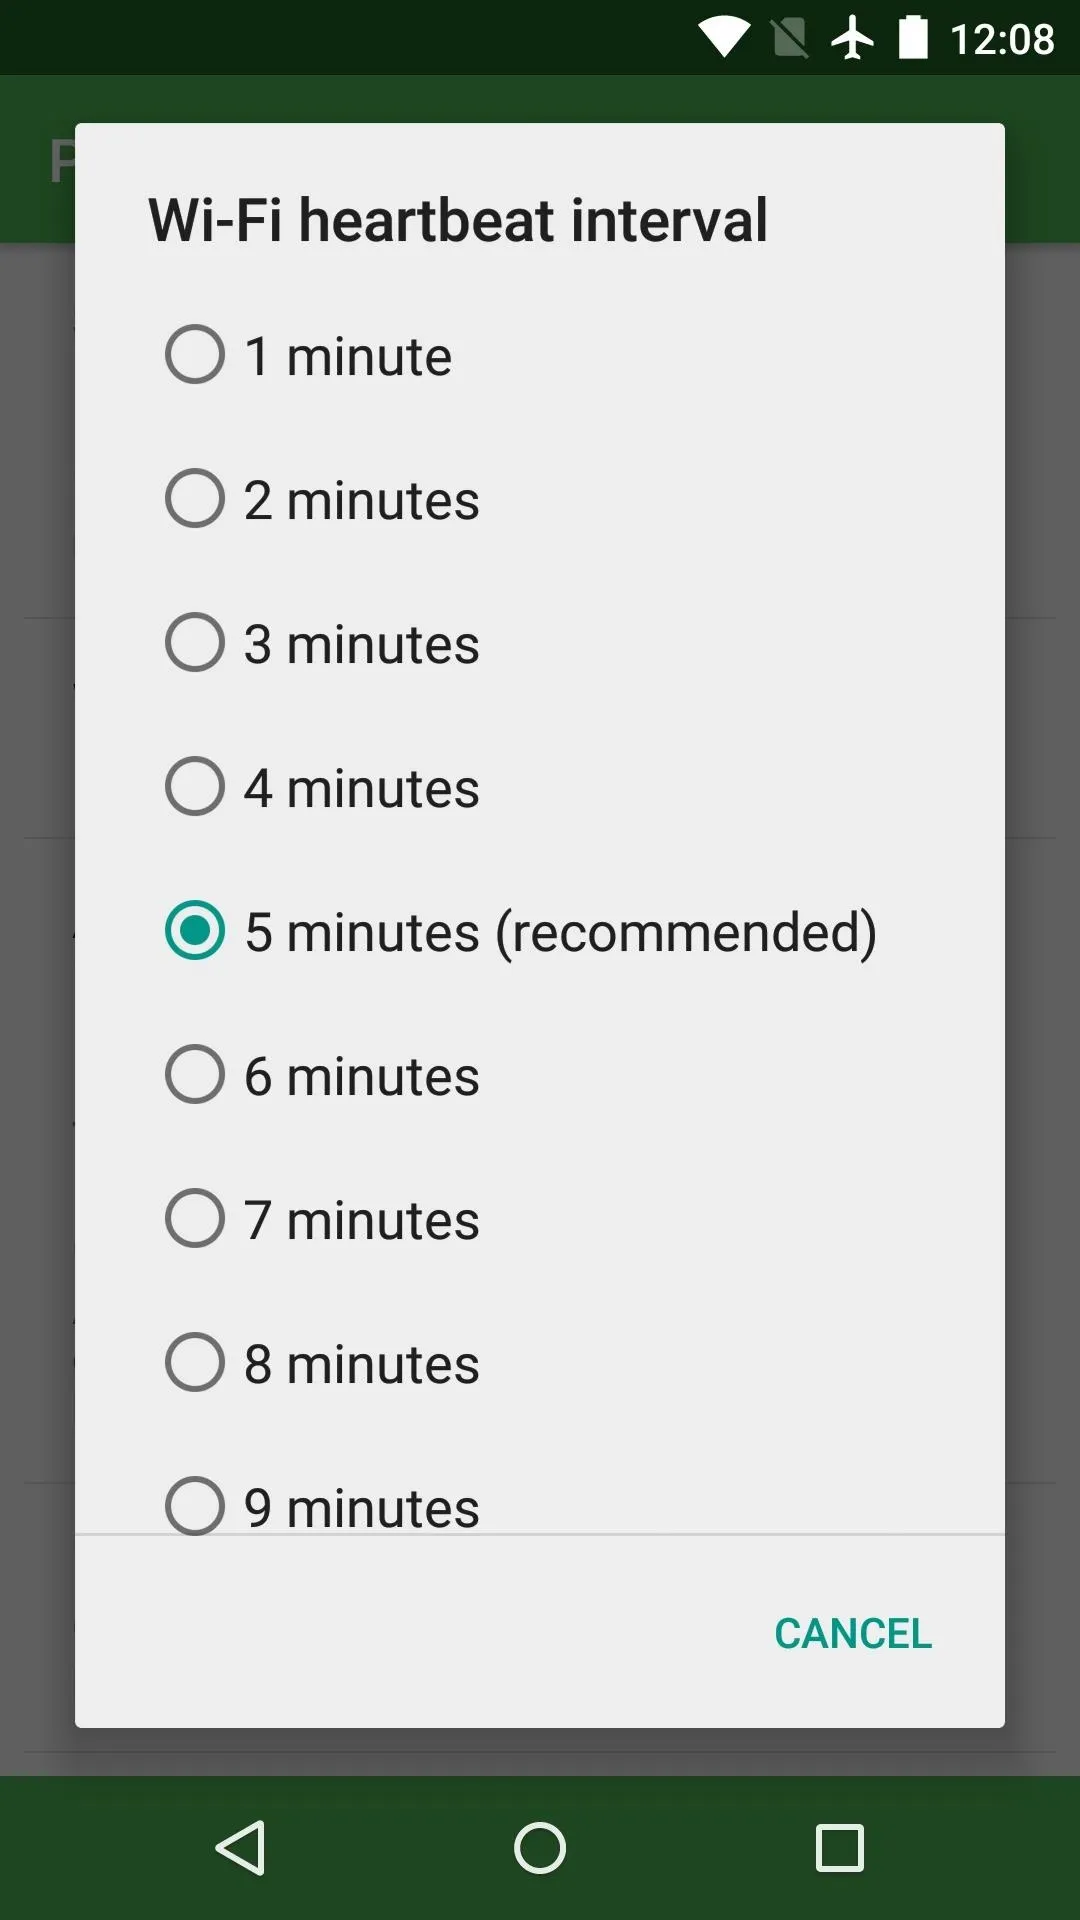Tap the Wi-Fi status icon
1080x1920 pixels.
pos(724,38)
